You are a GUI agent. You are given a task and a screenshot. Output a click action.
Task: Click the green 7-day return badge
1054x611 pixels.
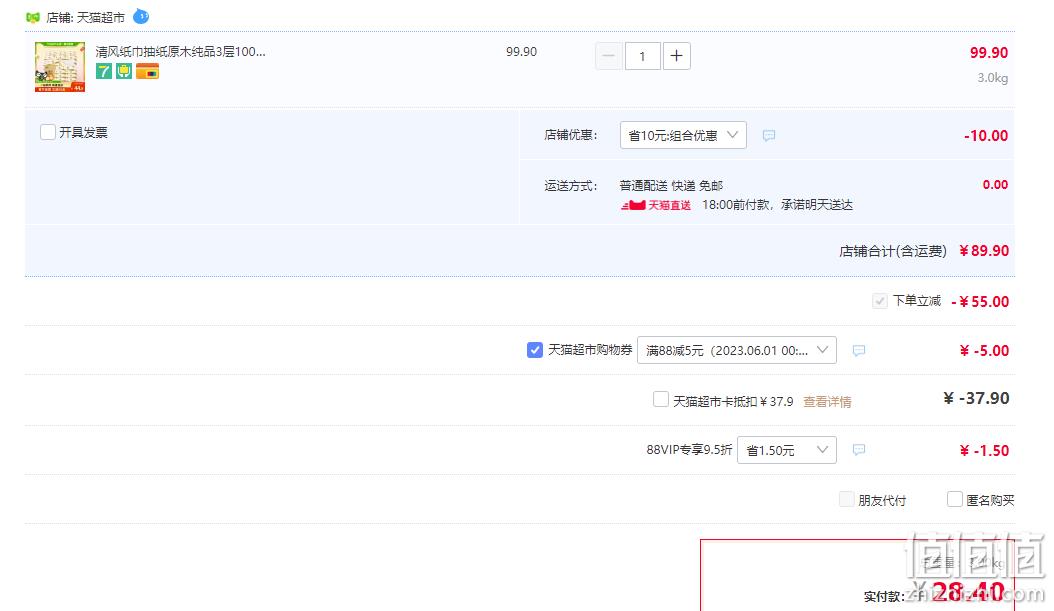click(x=104, y=71)
